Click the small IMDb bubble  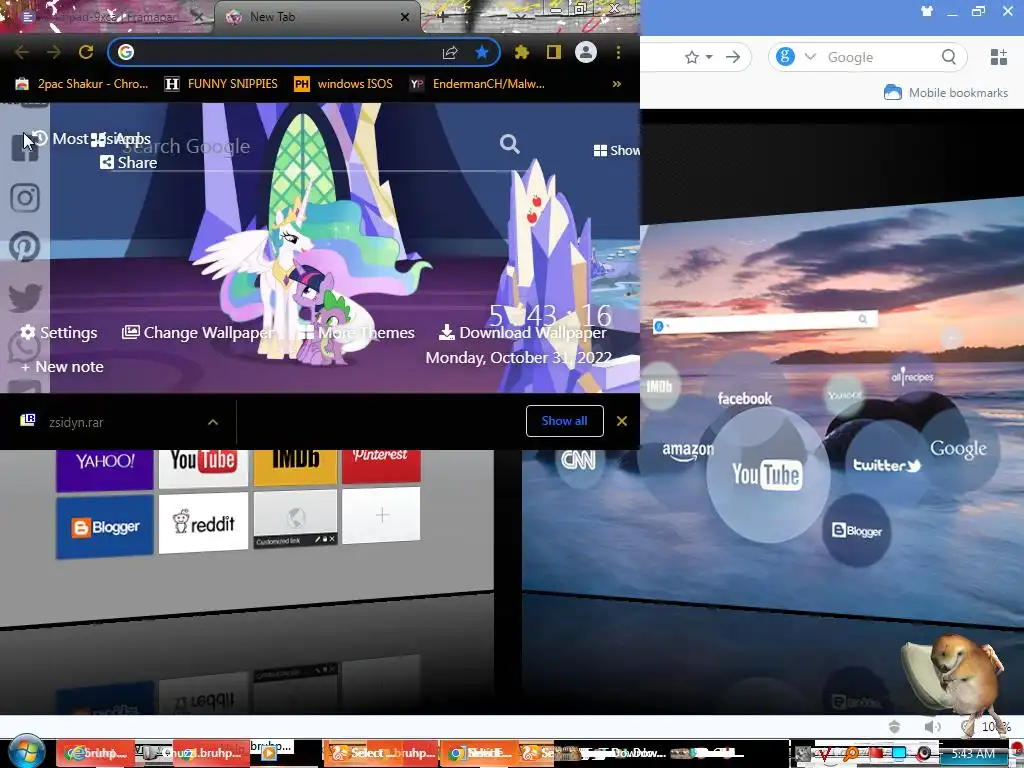click(x=659, y=387)
